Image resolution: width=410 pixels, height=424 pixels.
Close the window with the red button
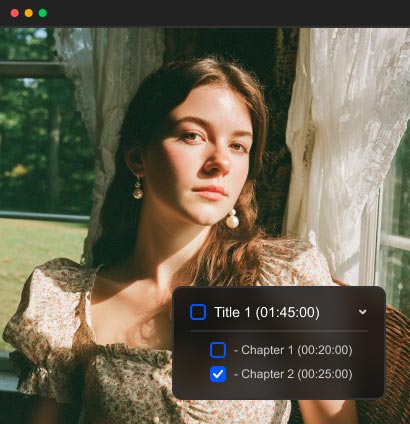(x=15, y=13)
